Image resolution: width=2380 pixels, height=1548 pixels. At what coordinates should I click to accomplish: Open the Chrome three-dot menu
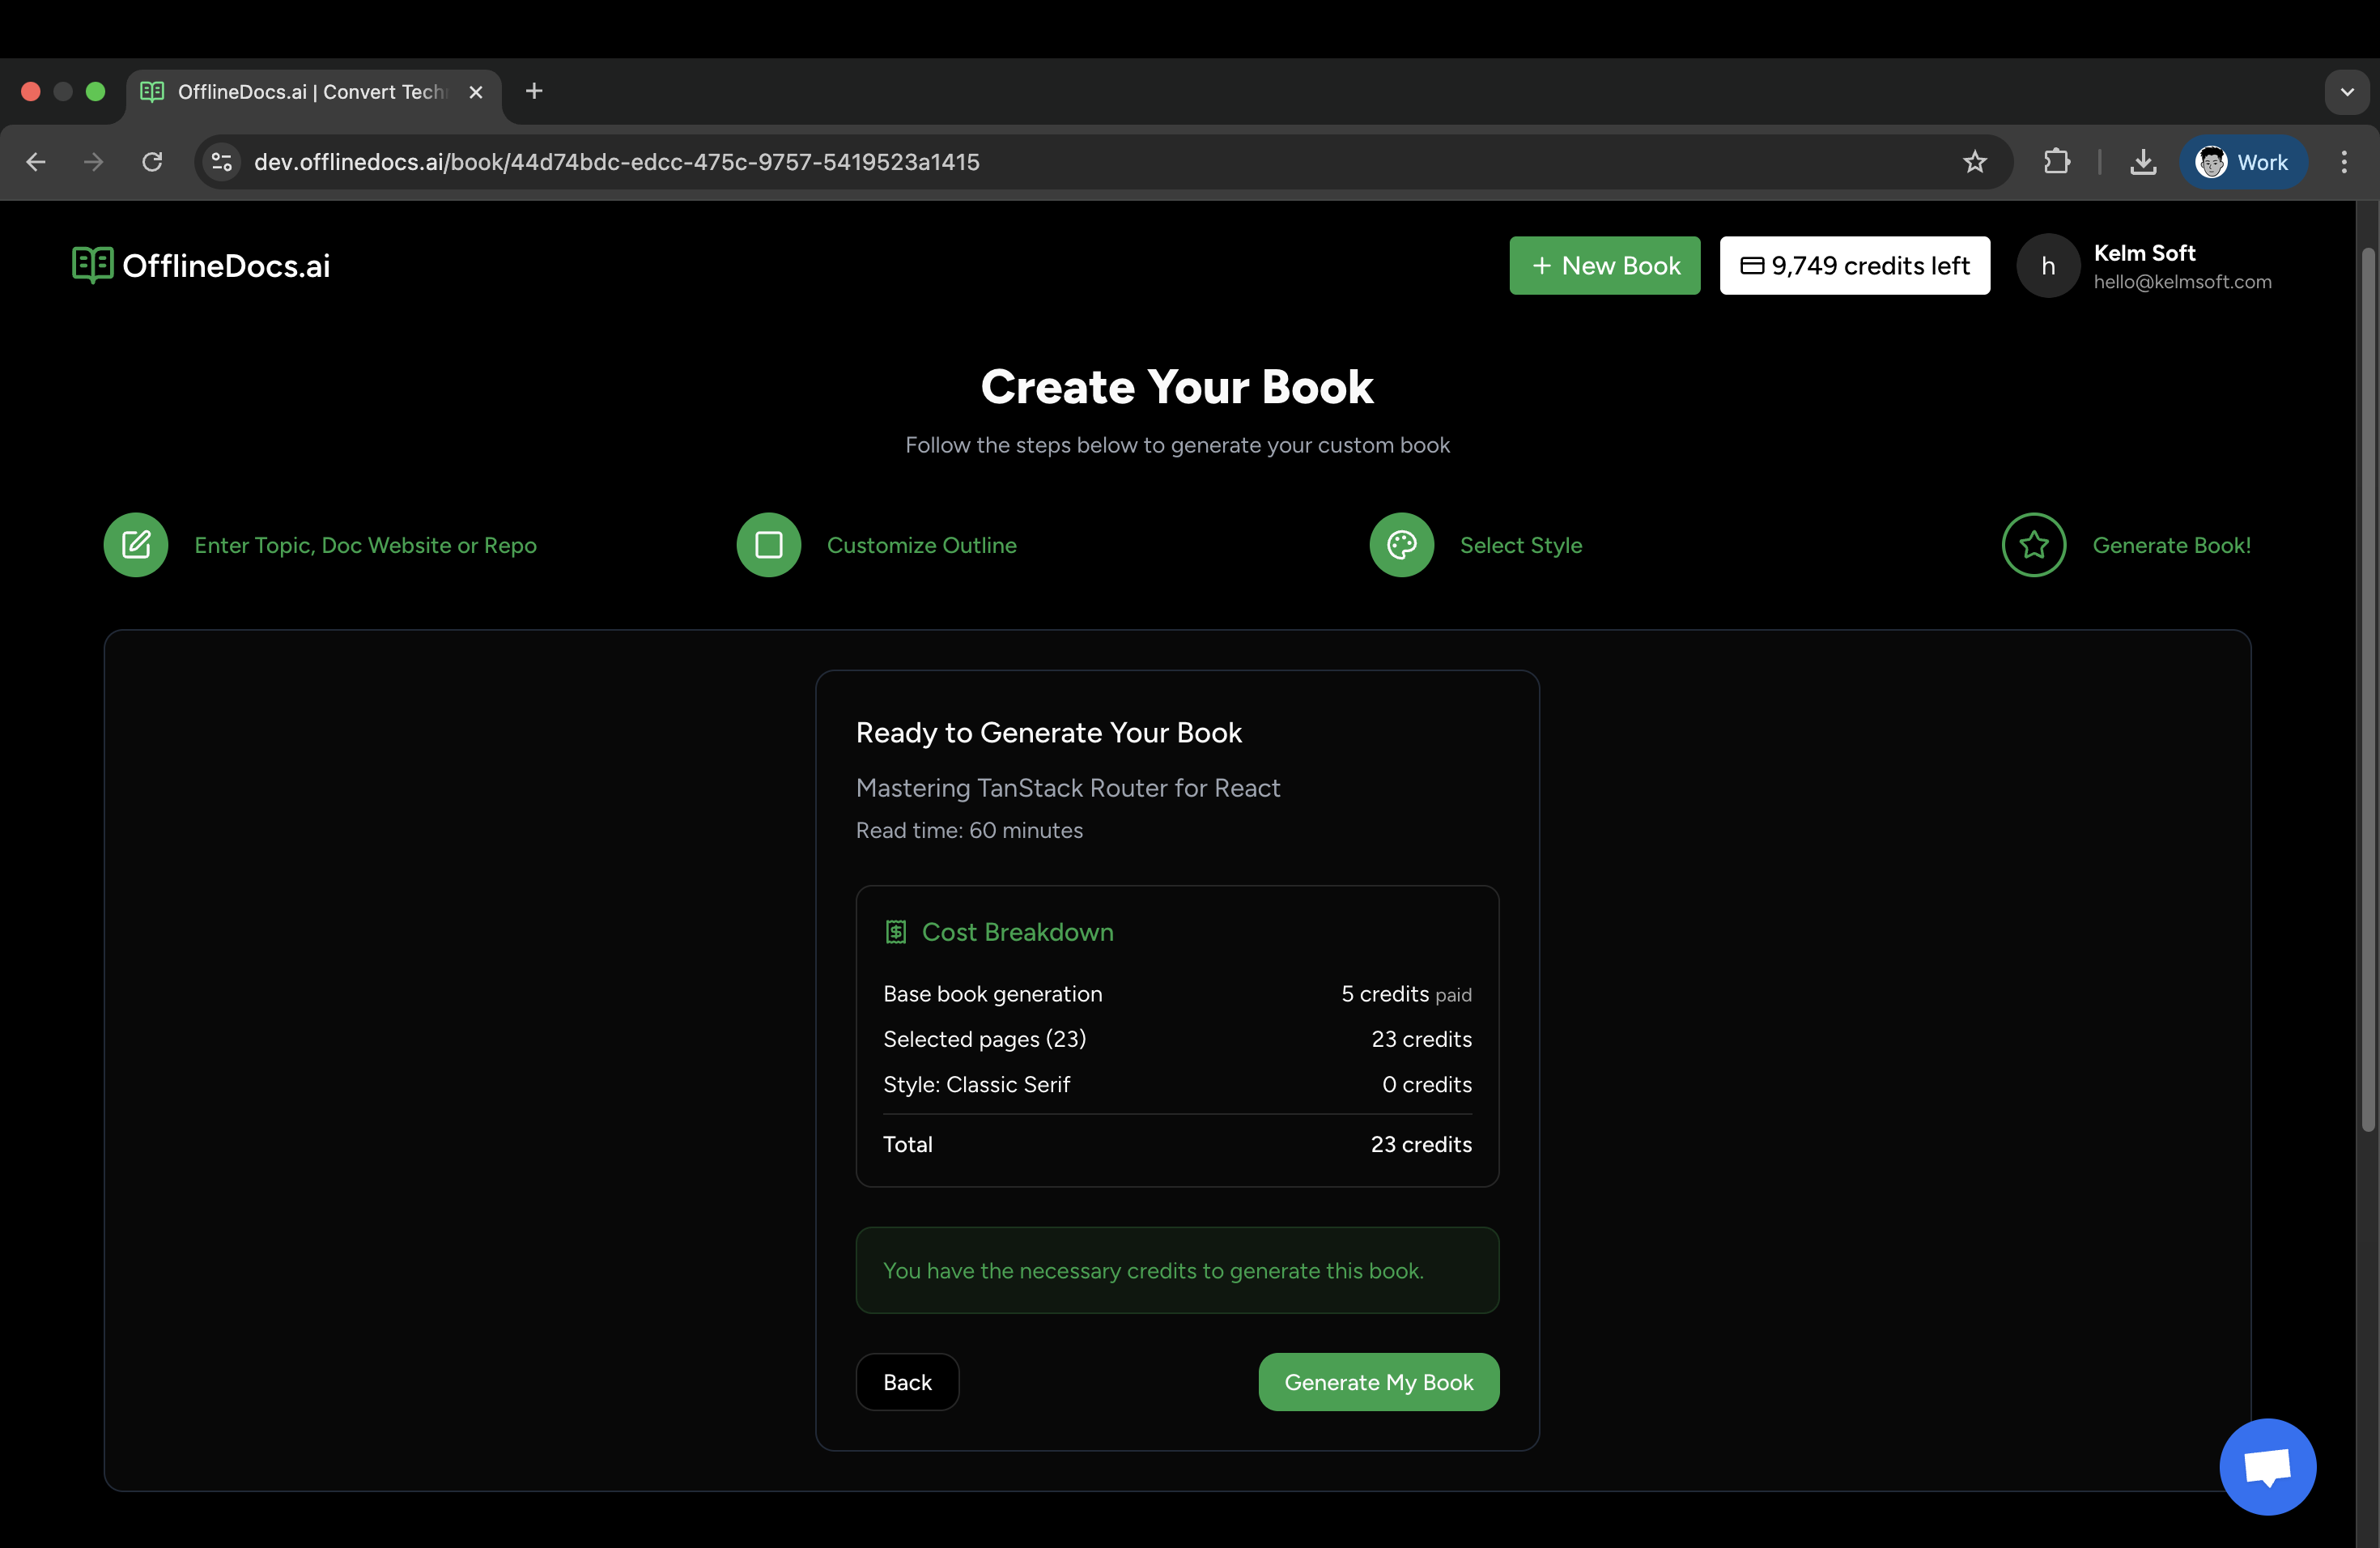point(2344,161)
